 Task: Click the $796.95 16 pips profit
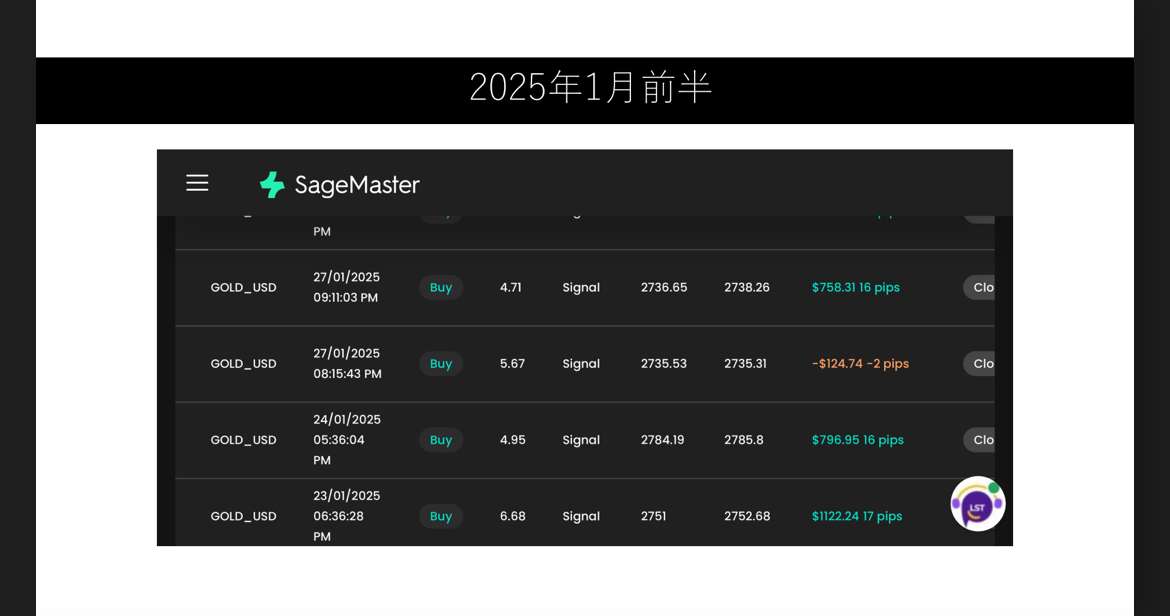point(857,440)
